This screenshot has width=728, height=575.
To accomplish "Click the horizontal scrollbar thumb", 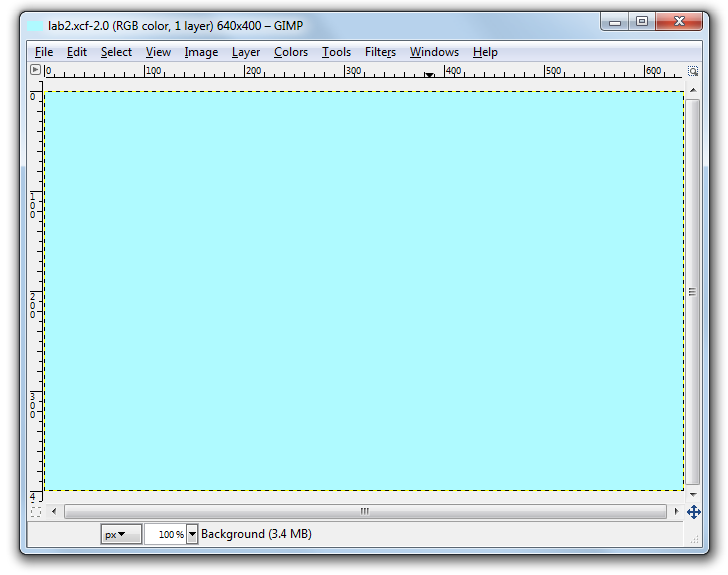I will pyautogui.click(x=365, y=511).
